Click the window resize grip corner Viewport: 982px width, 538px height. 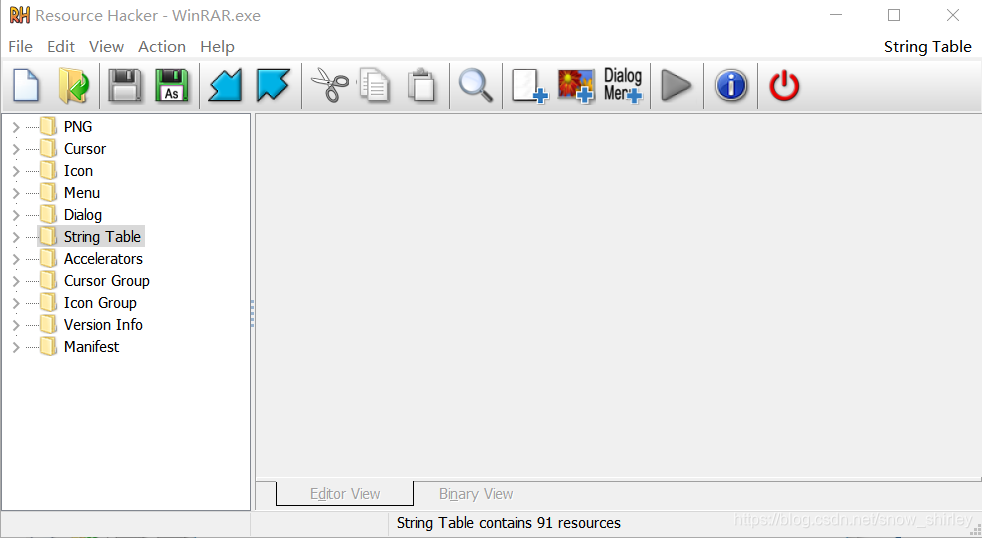pyautogui.click(x=975, y=530)
